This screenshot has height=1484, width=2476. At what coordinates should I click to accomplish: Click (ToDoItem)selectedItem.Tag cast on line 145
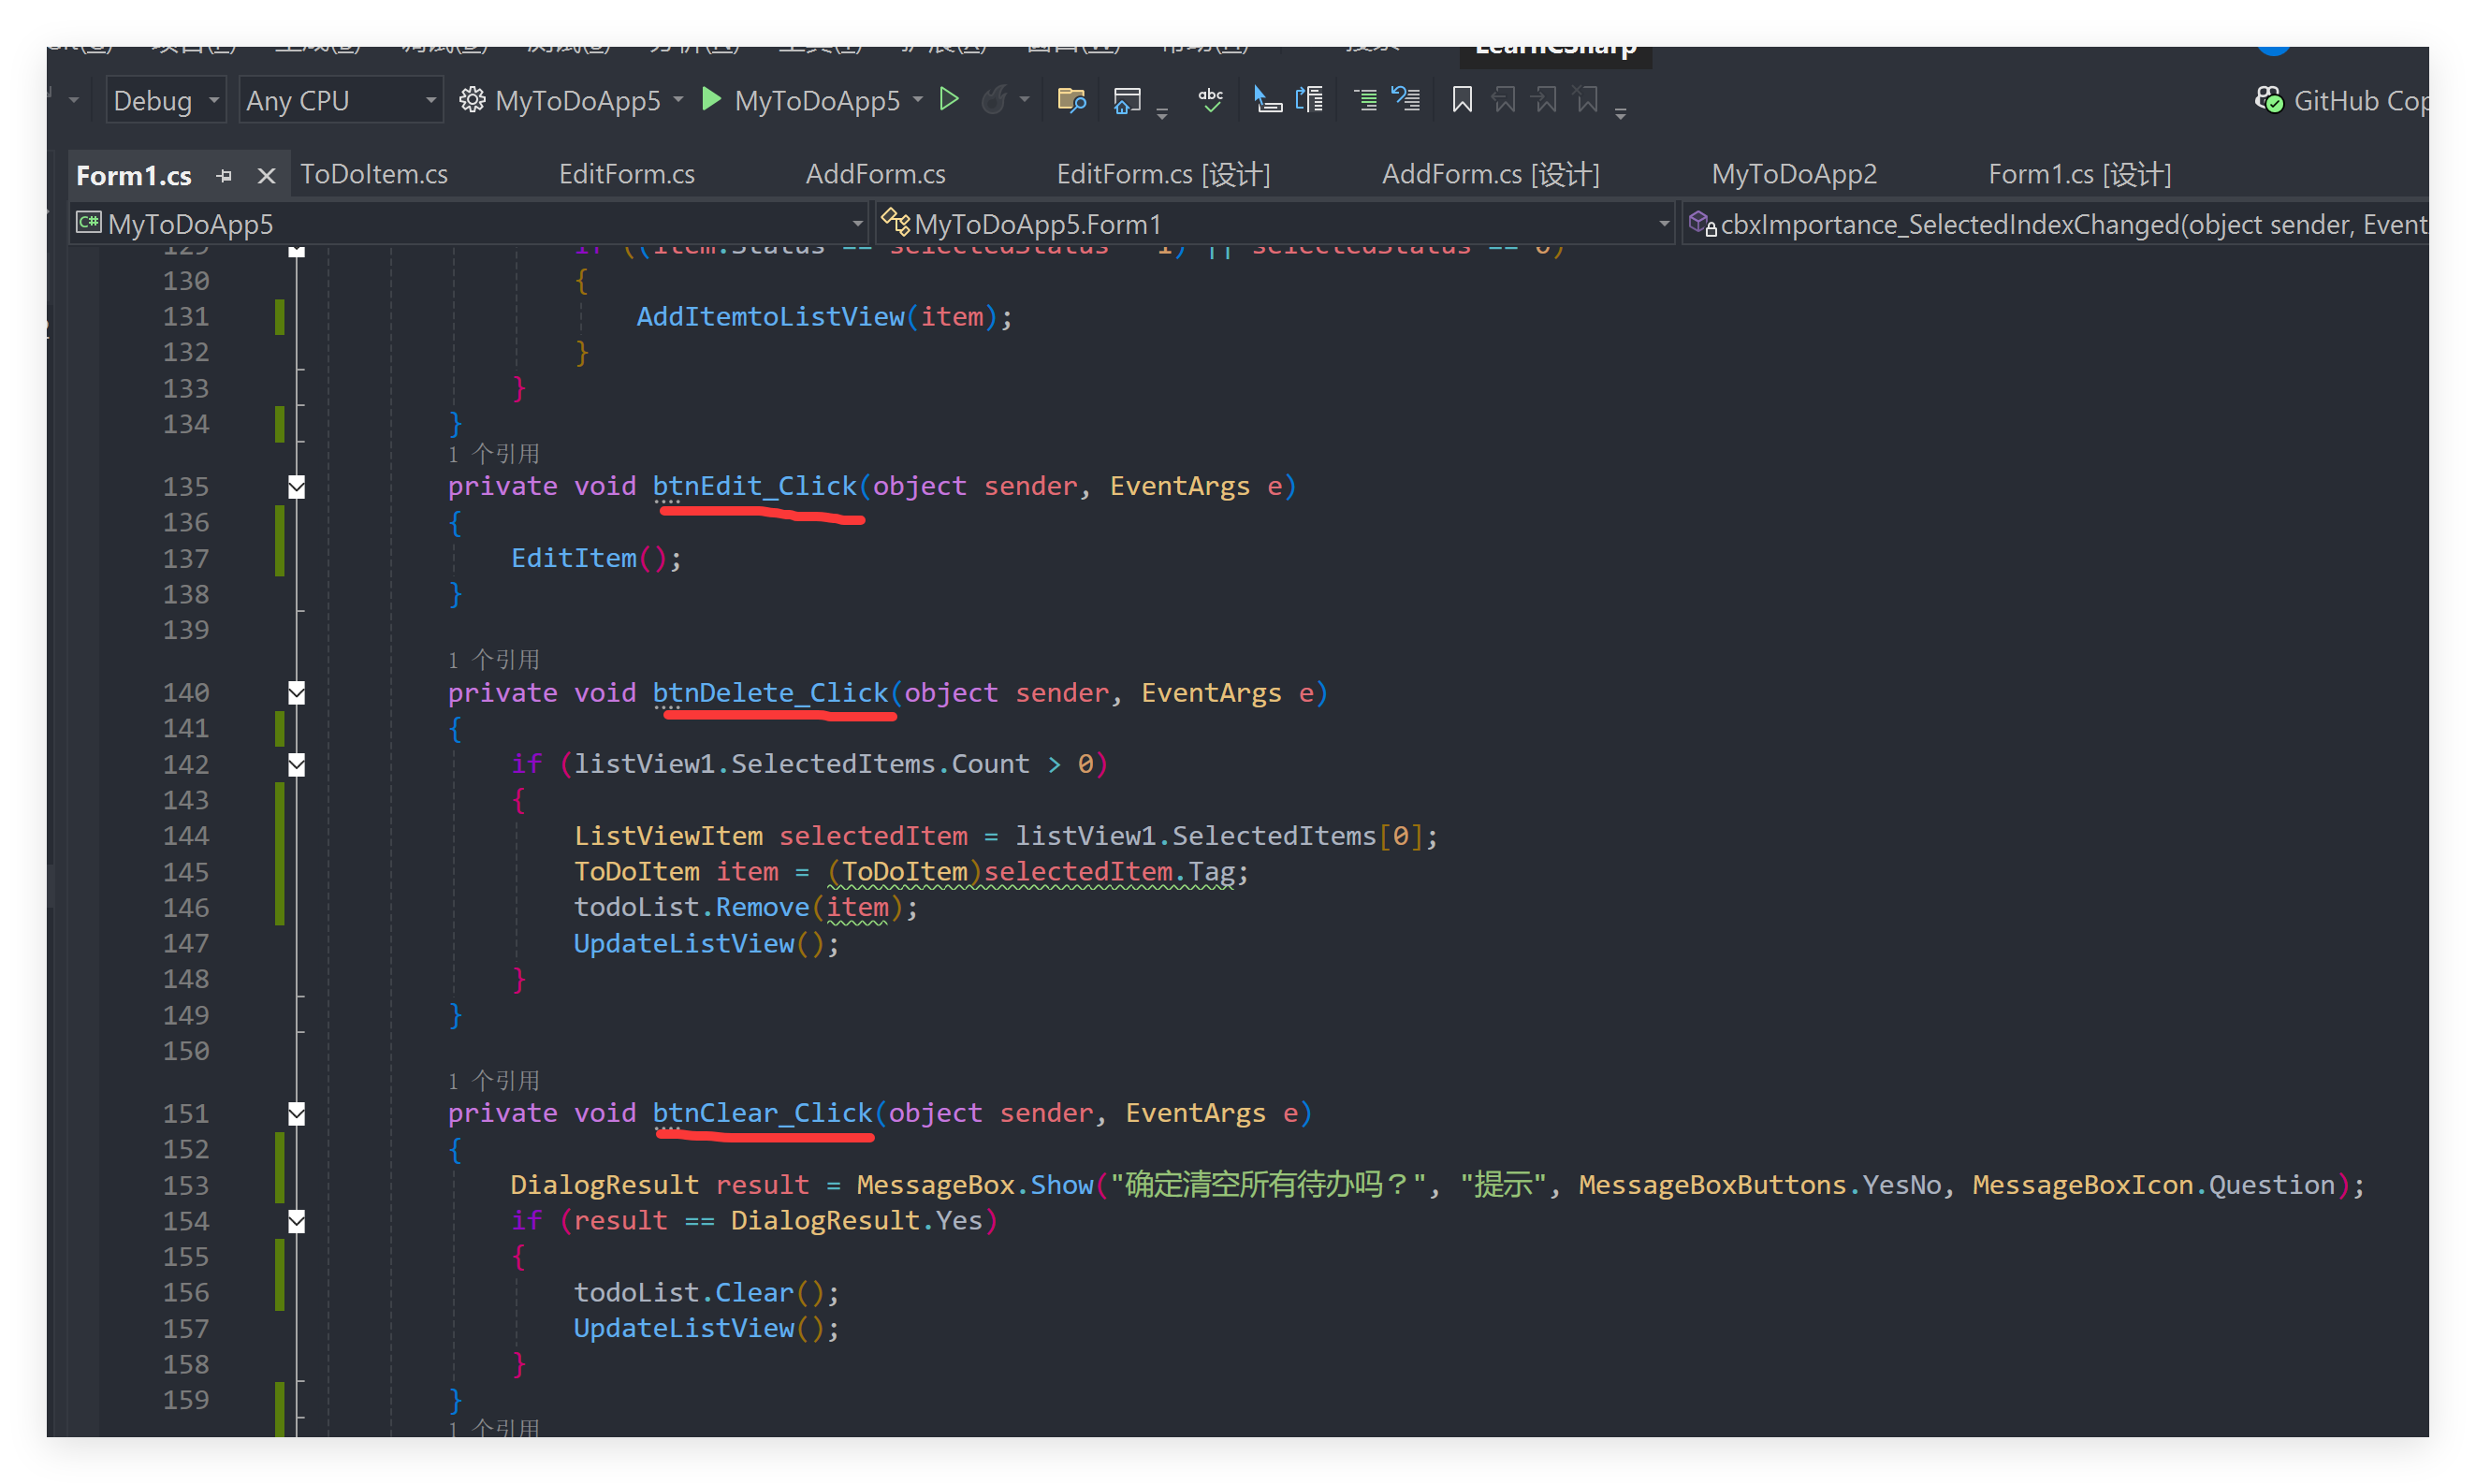click(x=1031, y=872)
